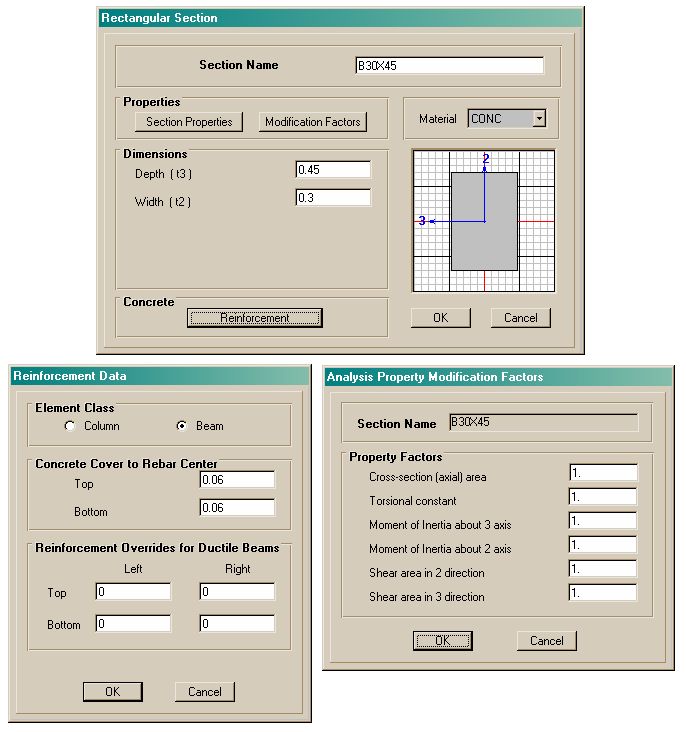Click the Reinforcement button under Concrete
Screen dimensions: 686x732
click(255, 318)
